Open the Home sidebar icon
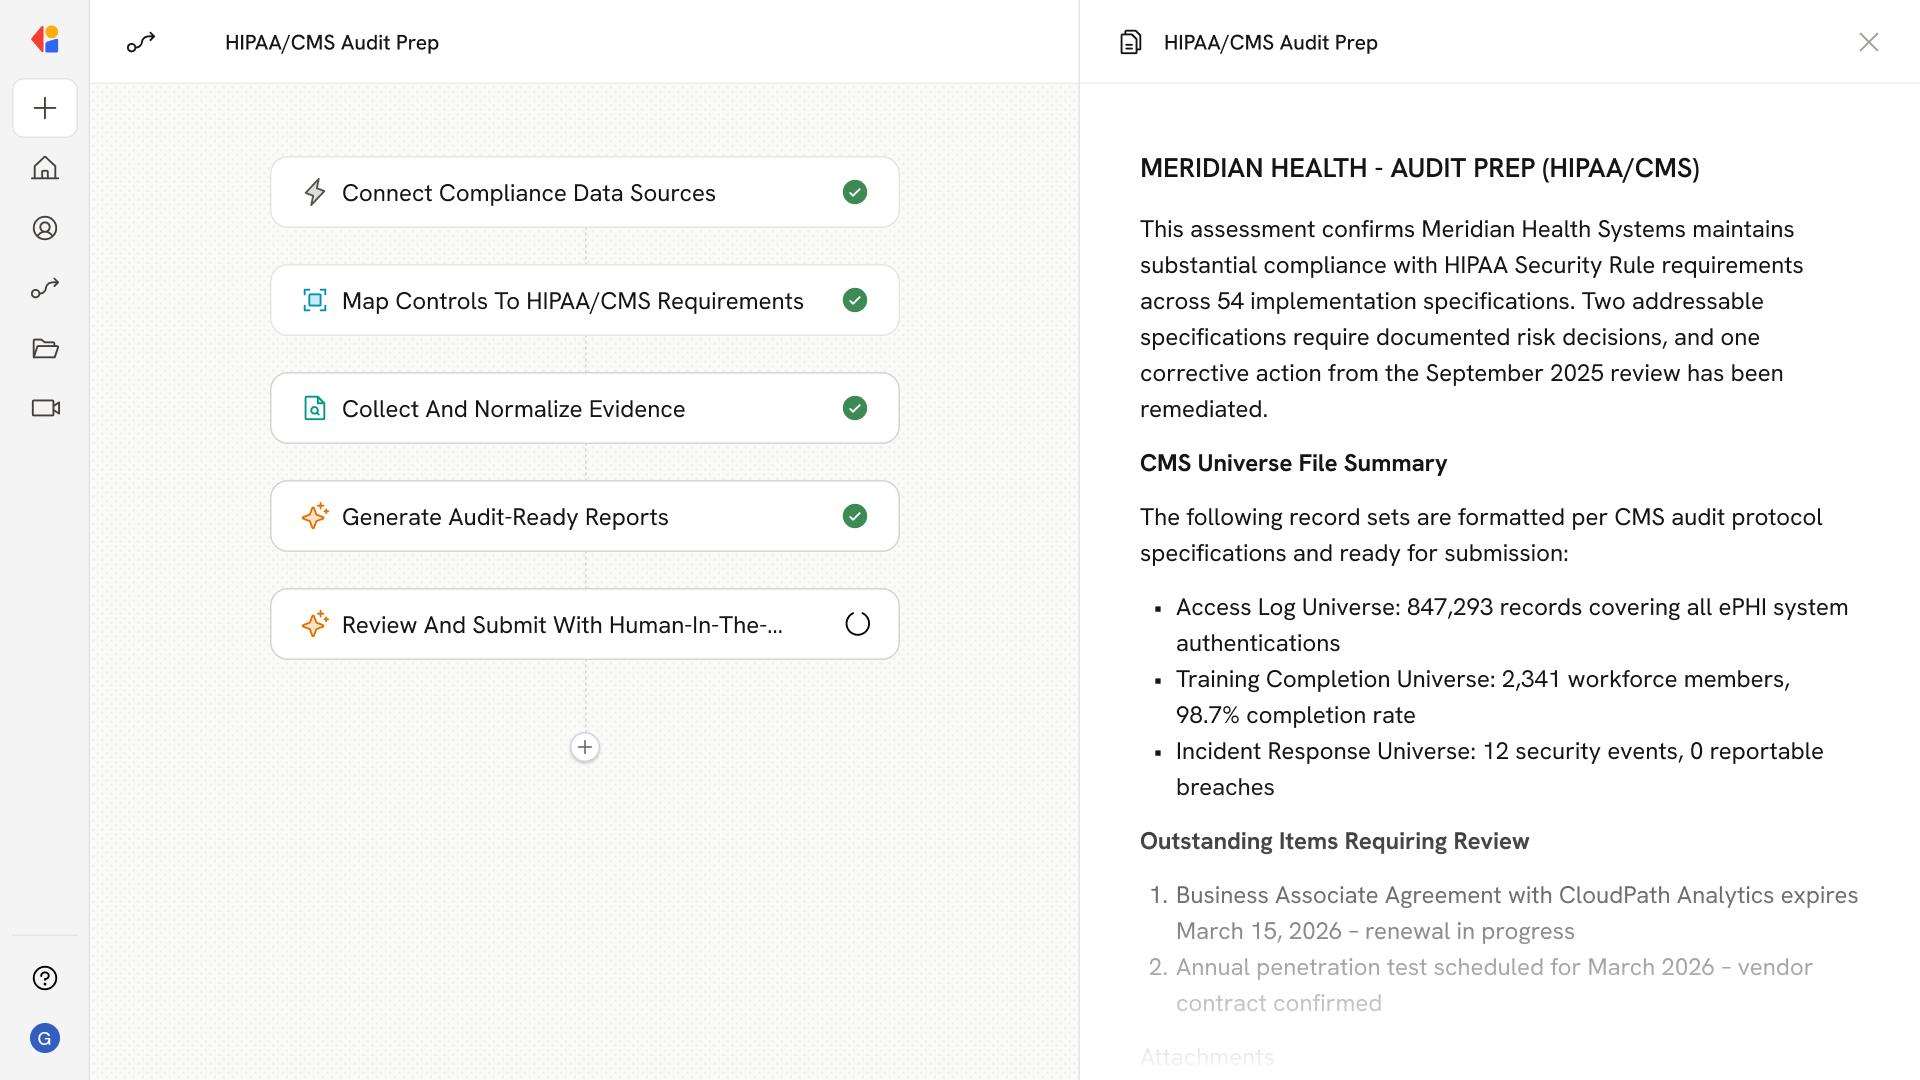Screen dimensions: 1920x1080 45,168
